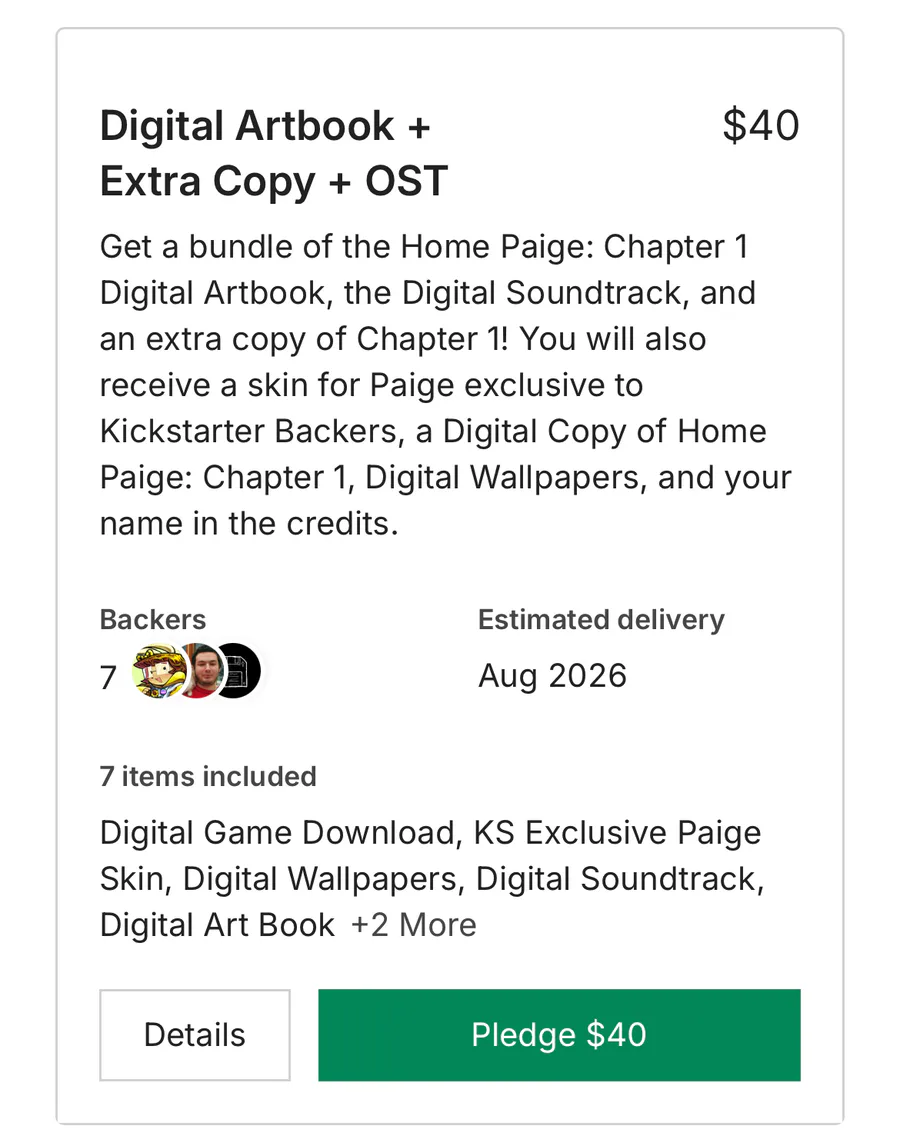
Task: Click the Aug 2026 delivery date
Action: 552,676
